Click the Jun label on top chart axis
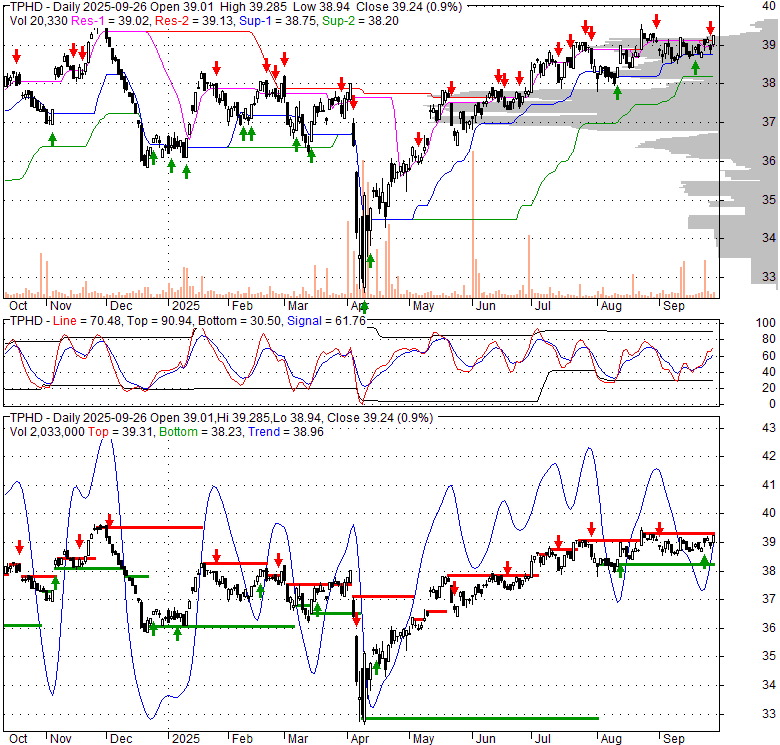This screenshot has width=780, height=745. 486,306
